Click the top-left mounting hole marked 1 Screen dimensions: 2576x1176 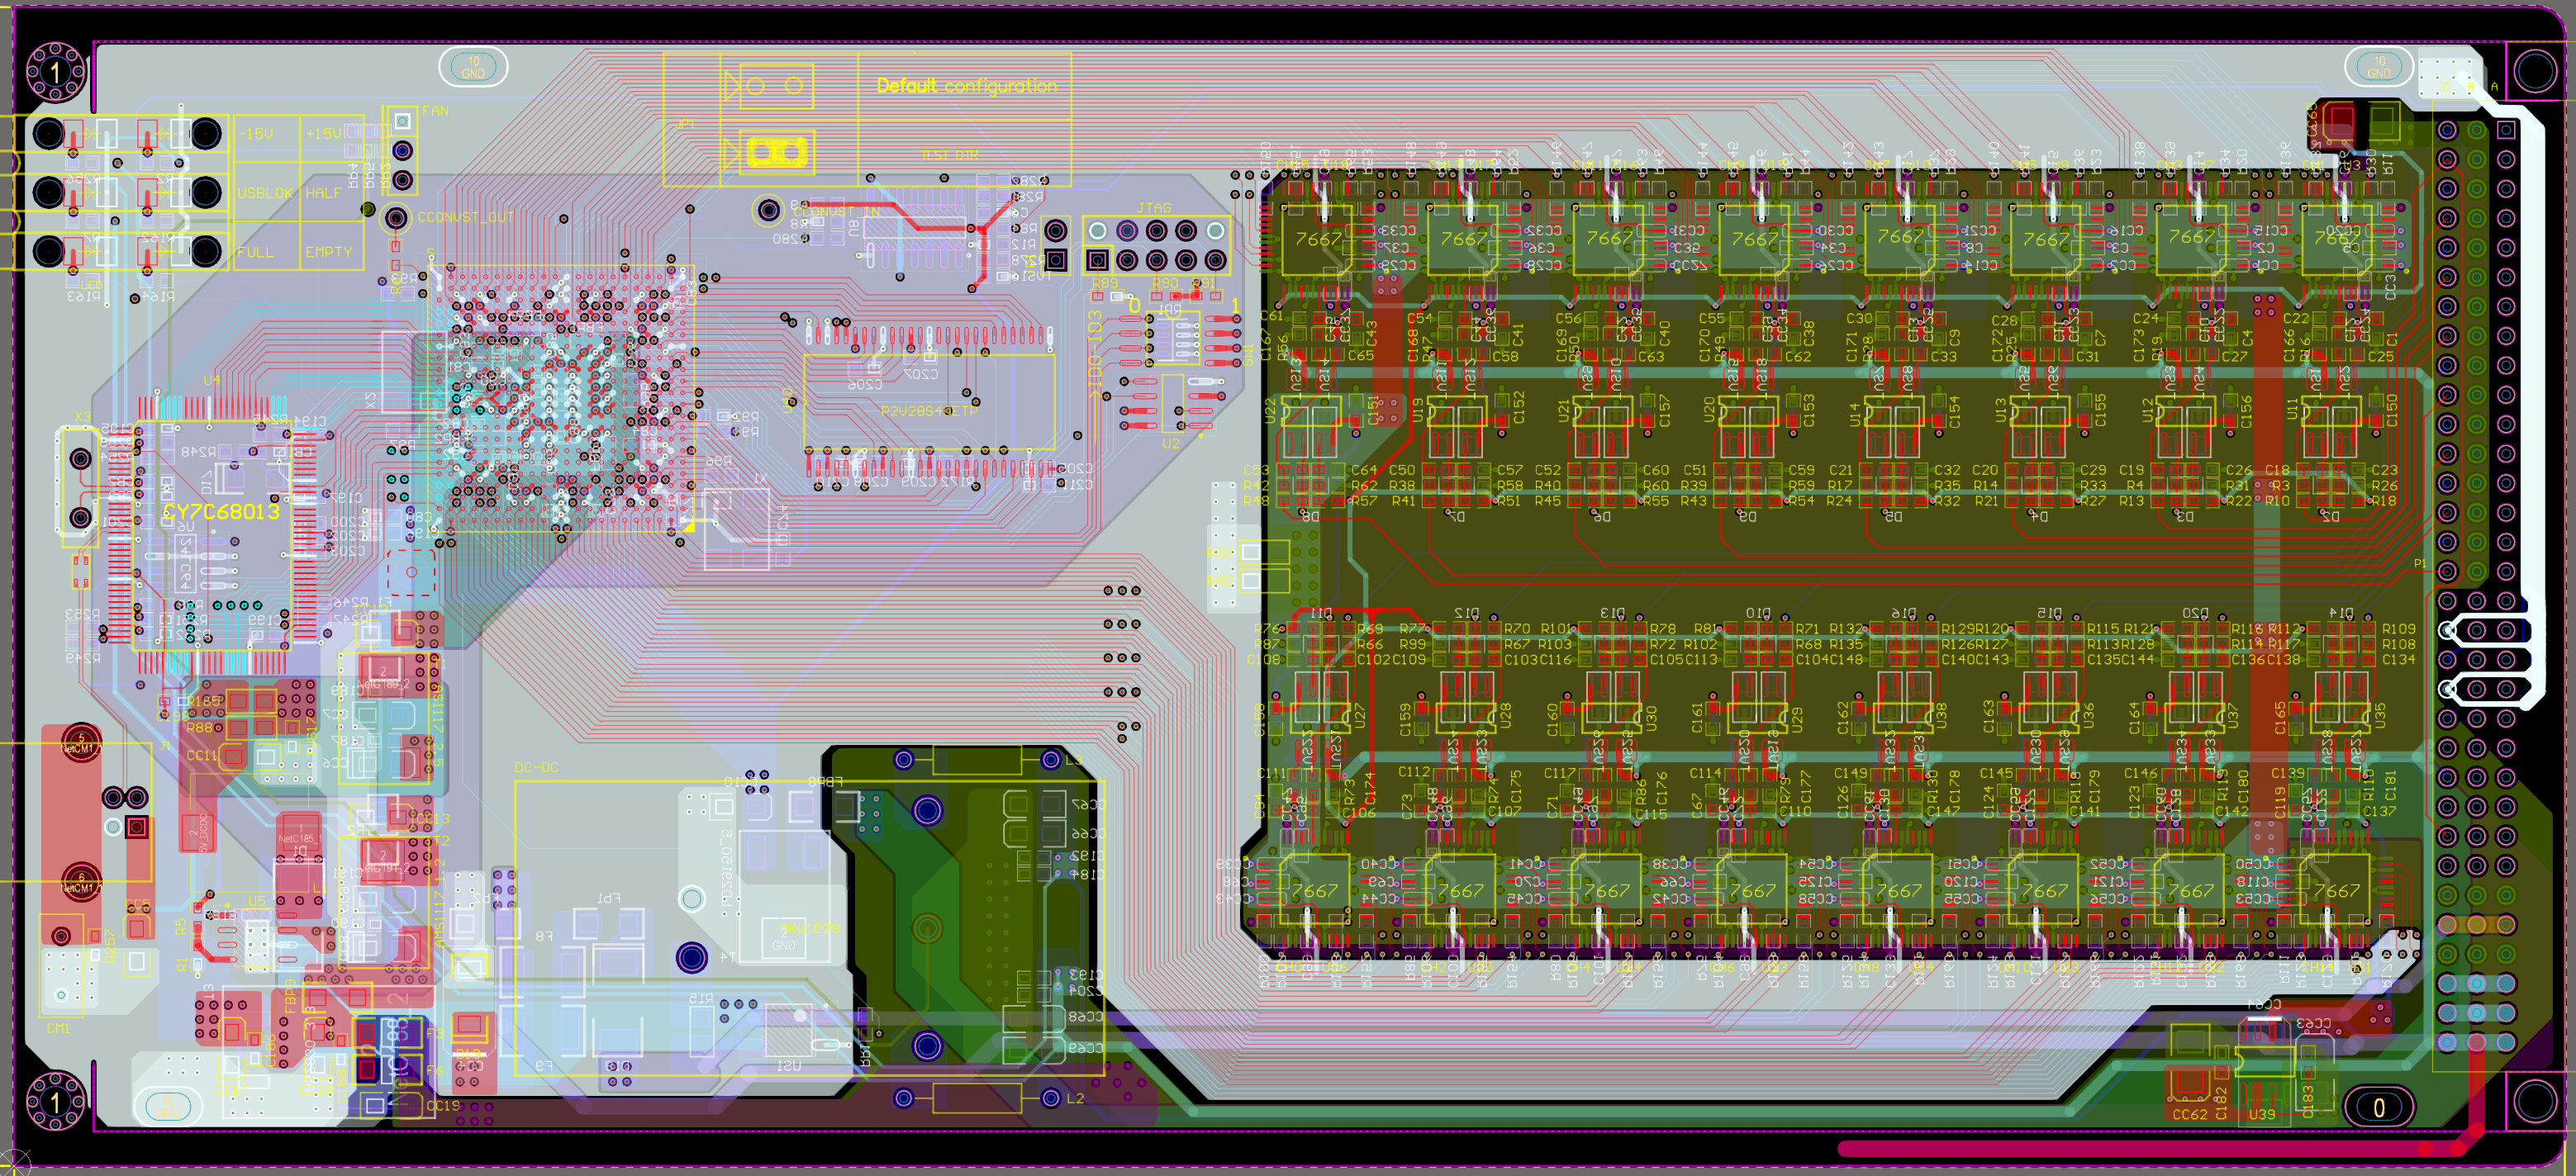[x=55, y=72]
